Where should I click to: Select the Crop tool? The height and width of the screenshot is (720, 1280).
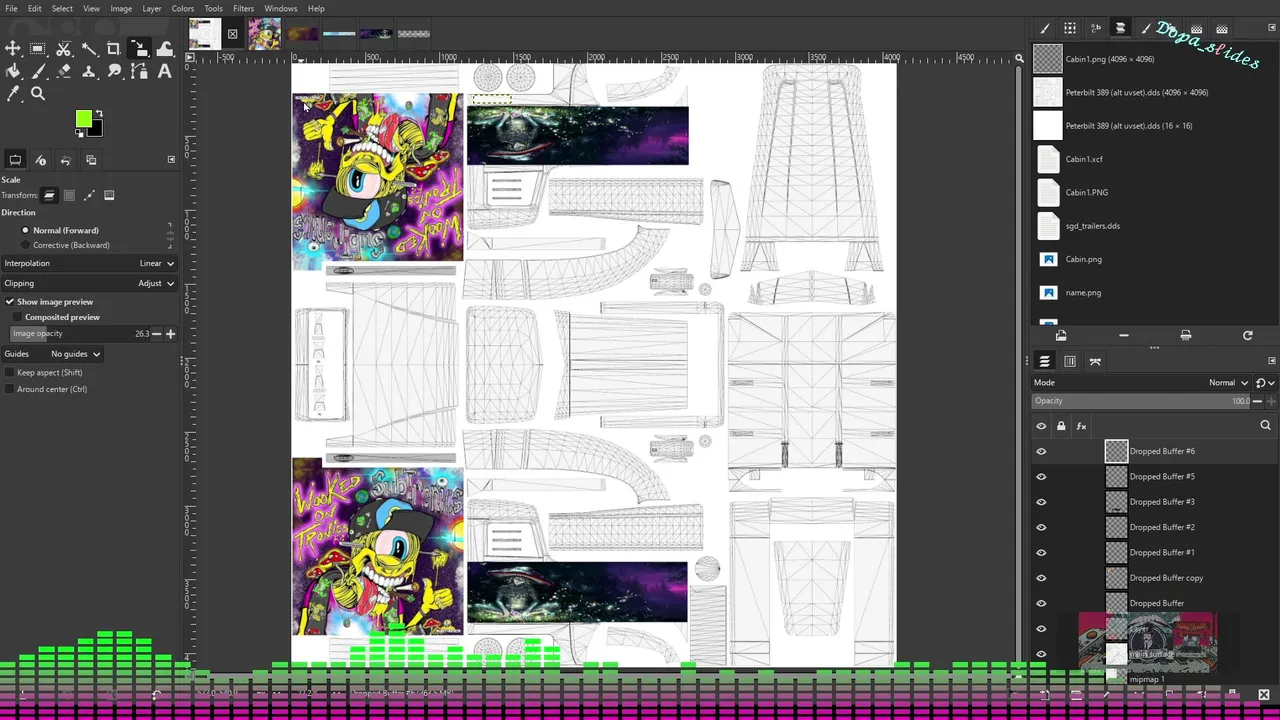114,48
